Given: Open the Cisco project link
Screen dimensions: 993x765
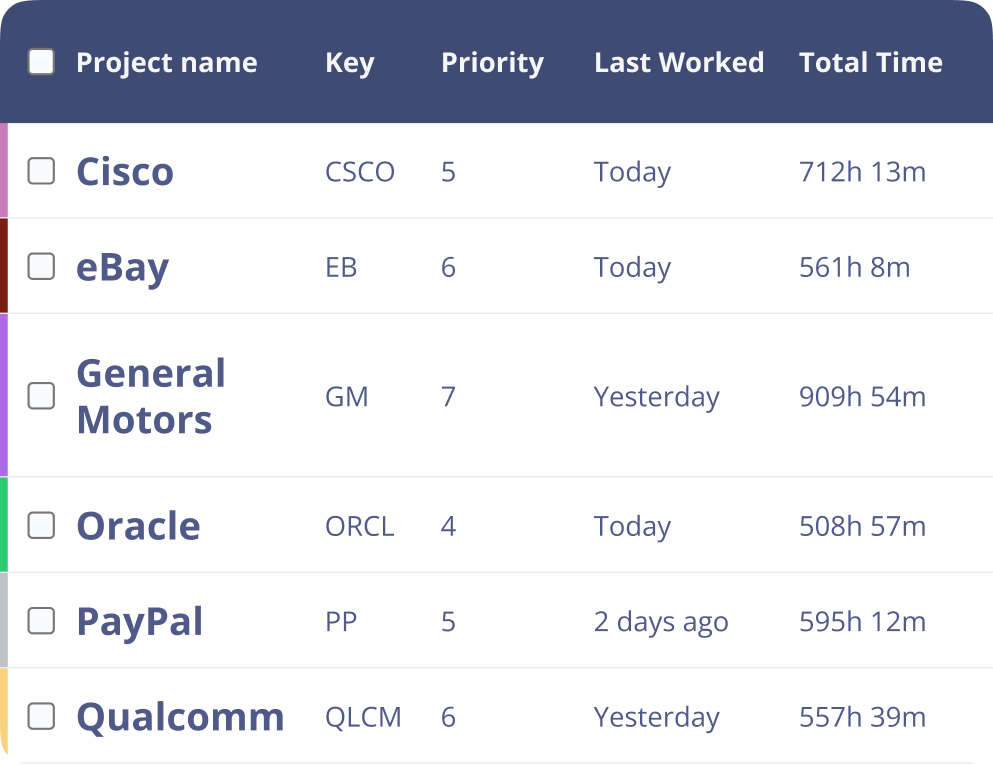Looking at the screenshot, I should (x=125, y=172).
